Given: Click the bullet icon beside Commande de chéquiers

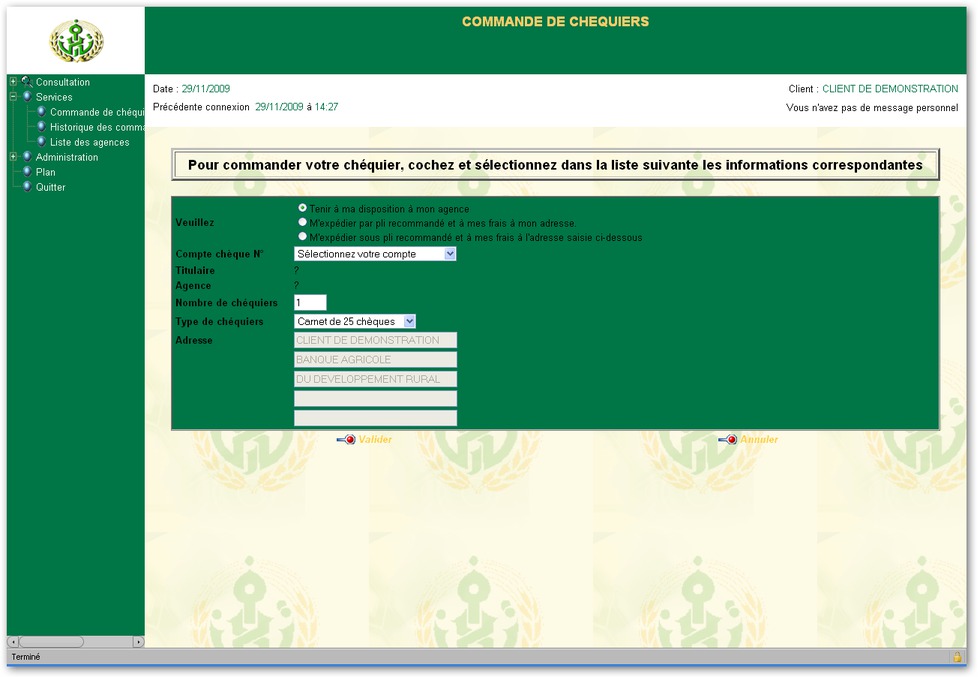Looking at the screenshot, I should click(41, 111).
